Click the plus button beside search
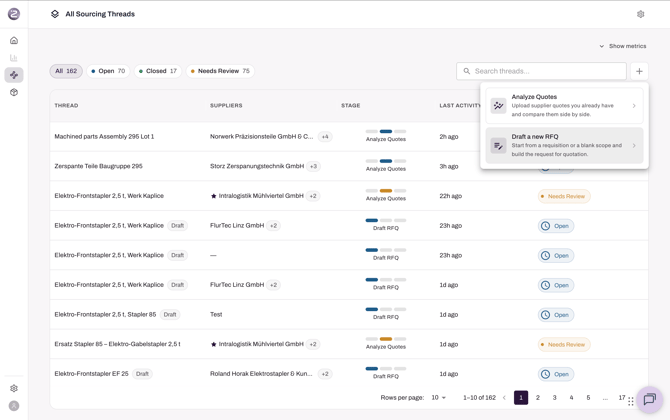 (639, 71)
